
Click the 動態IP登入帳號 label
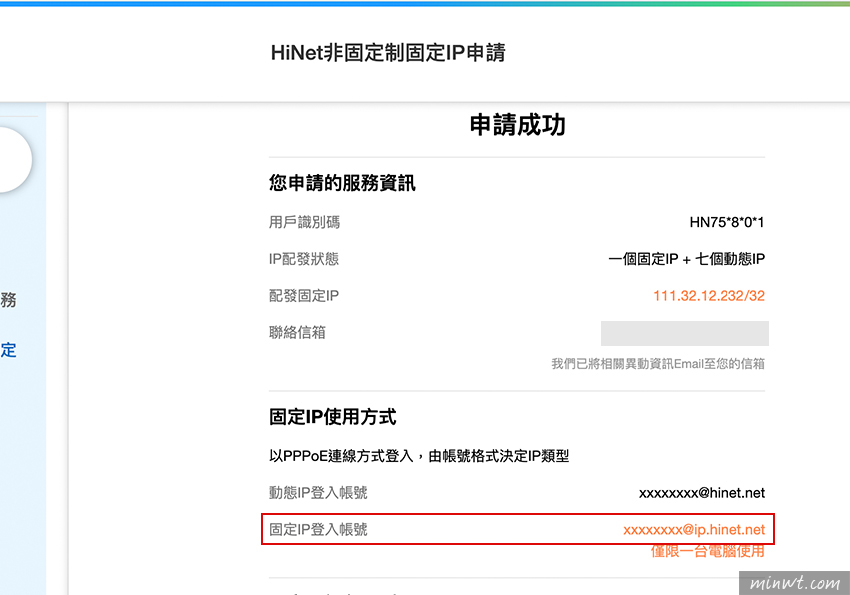318,493
